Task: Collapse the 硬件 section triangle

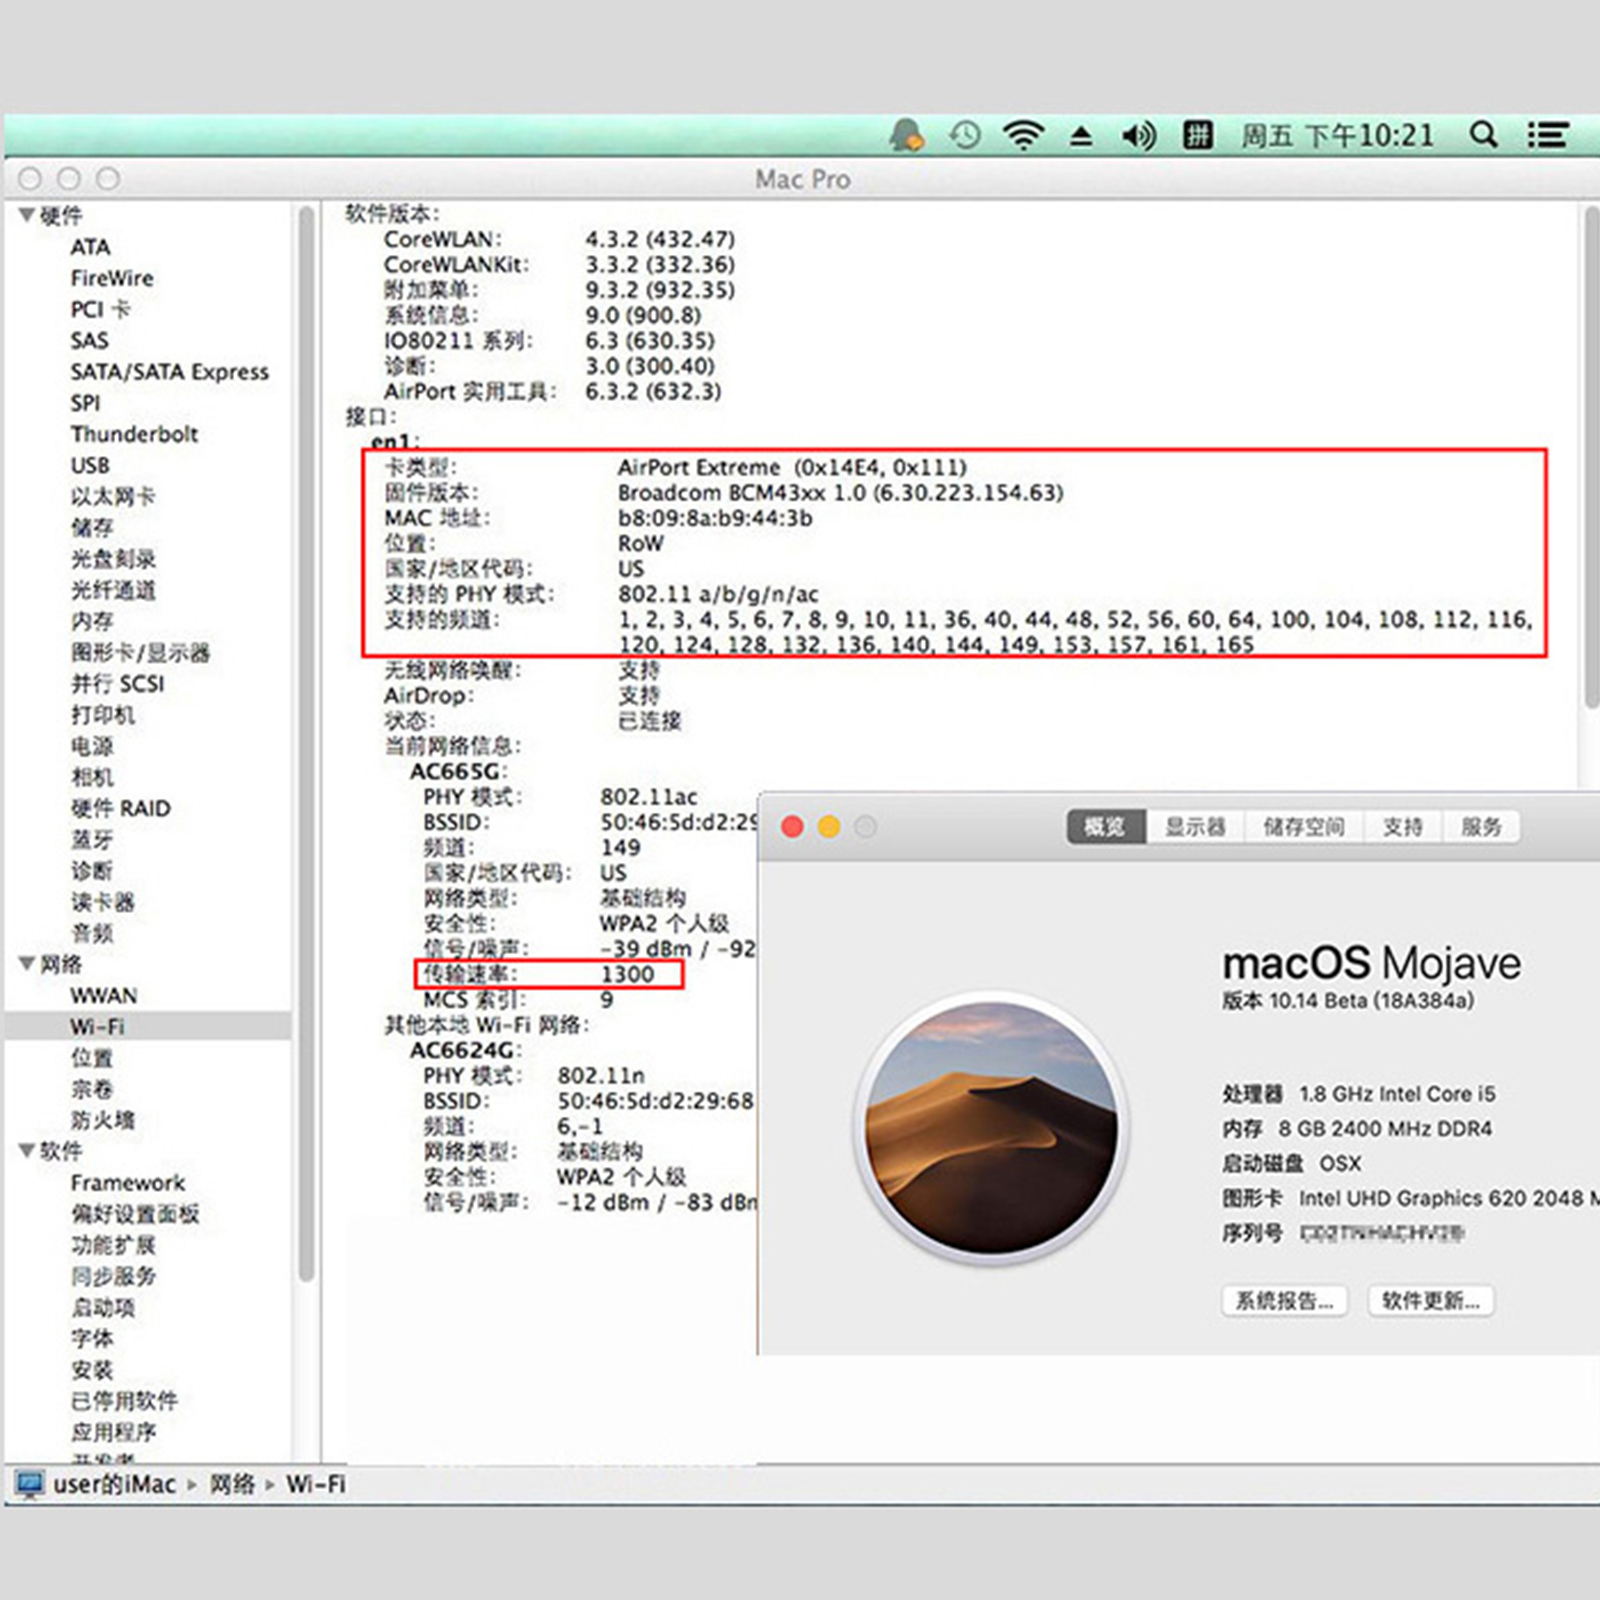Action: [27, 215]
